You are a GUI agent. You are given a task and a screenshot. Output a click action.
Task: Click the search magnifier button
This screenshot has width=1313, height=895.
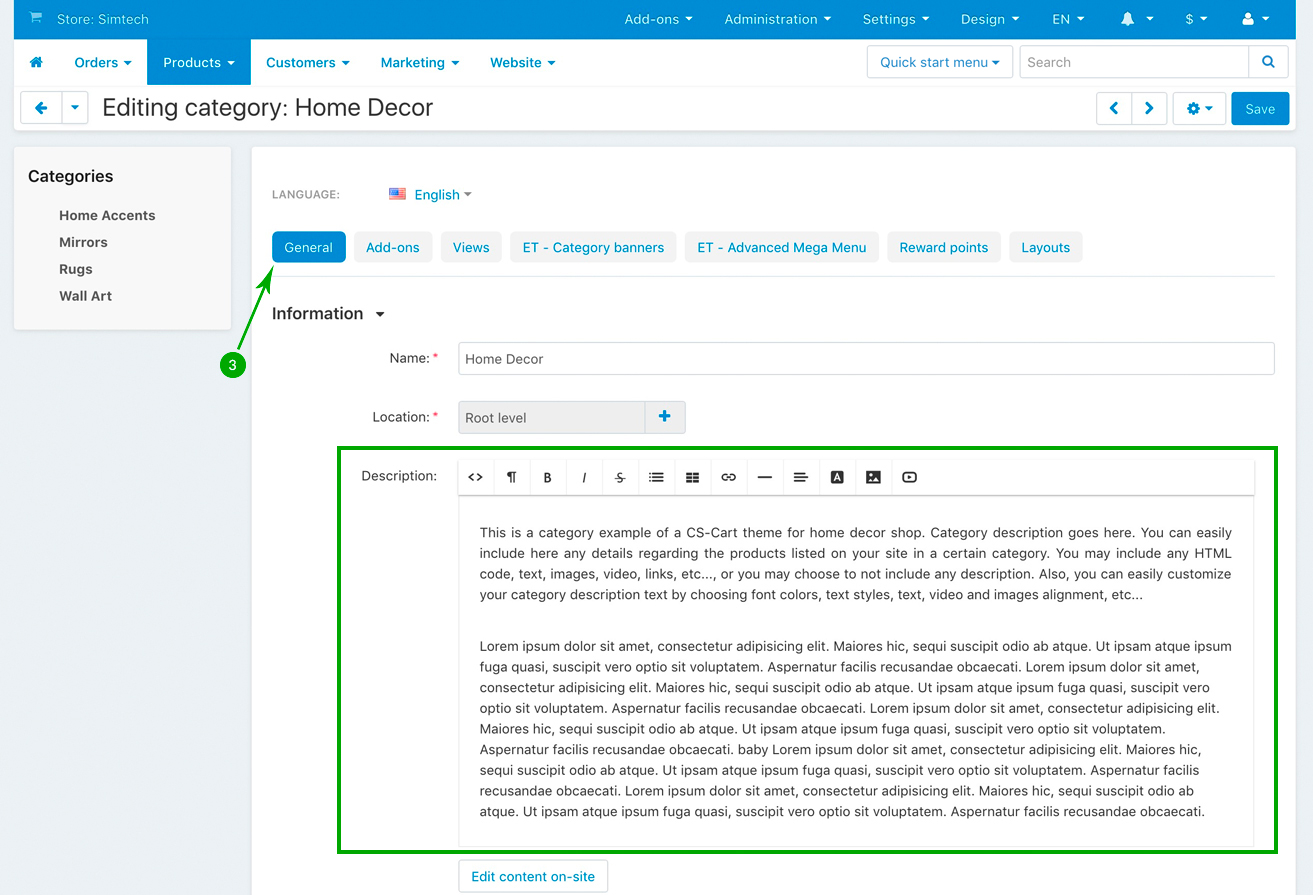[1268, 62]
